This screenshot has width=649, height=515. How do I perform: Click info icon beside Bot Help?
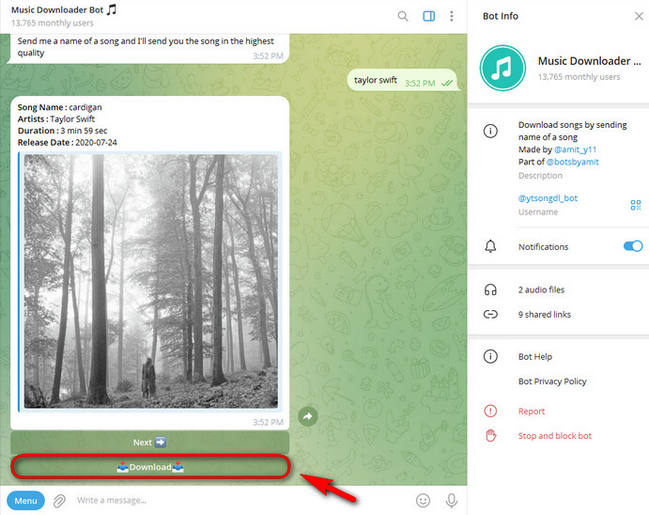490,356
